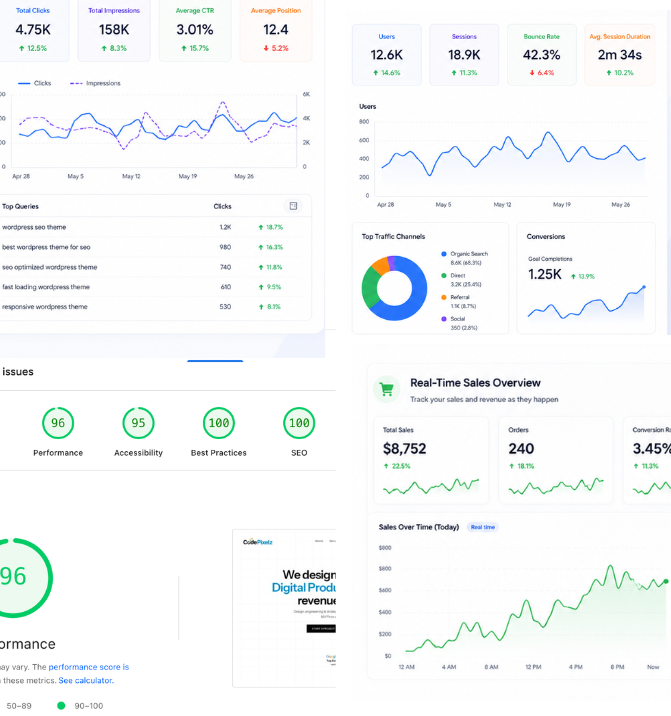
Task: Click the Users 12.6K card
Action: (386, 55)
